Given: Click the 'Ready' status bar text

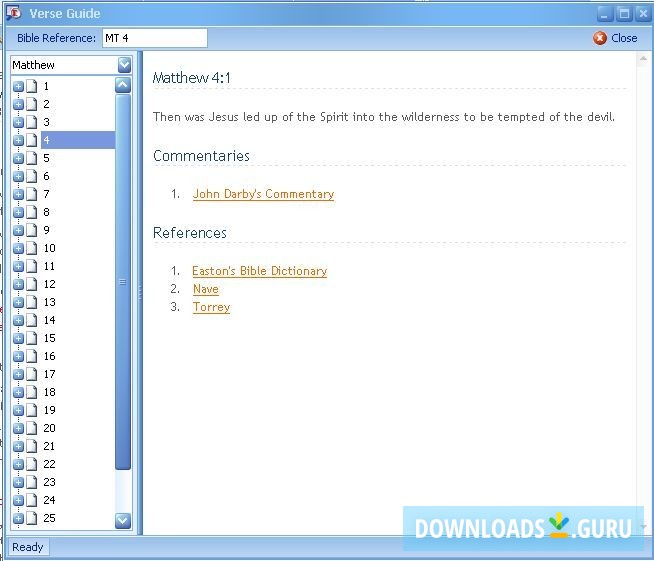Looking at the screenshot, I should (x=28, y=547).
